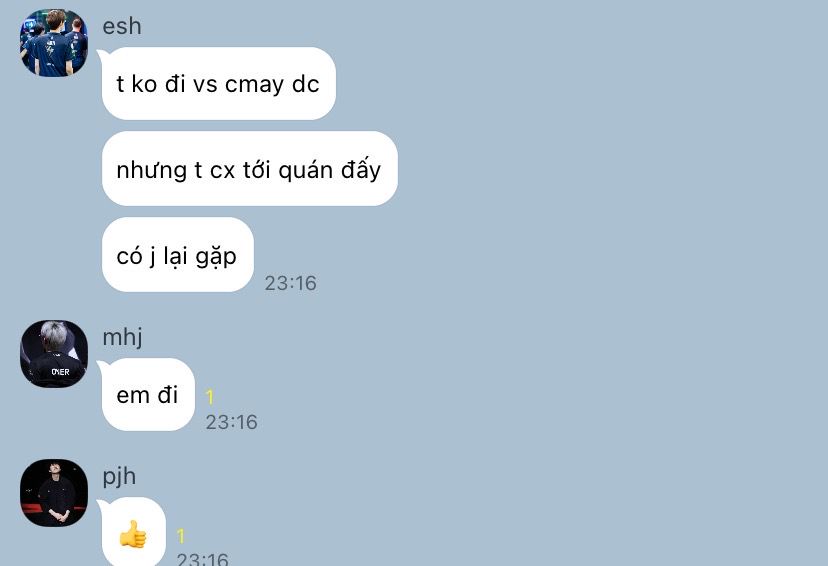828x566 pixels.
Task: Select message 't ko đi vs cmay dc'
Action: (219, 83)
